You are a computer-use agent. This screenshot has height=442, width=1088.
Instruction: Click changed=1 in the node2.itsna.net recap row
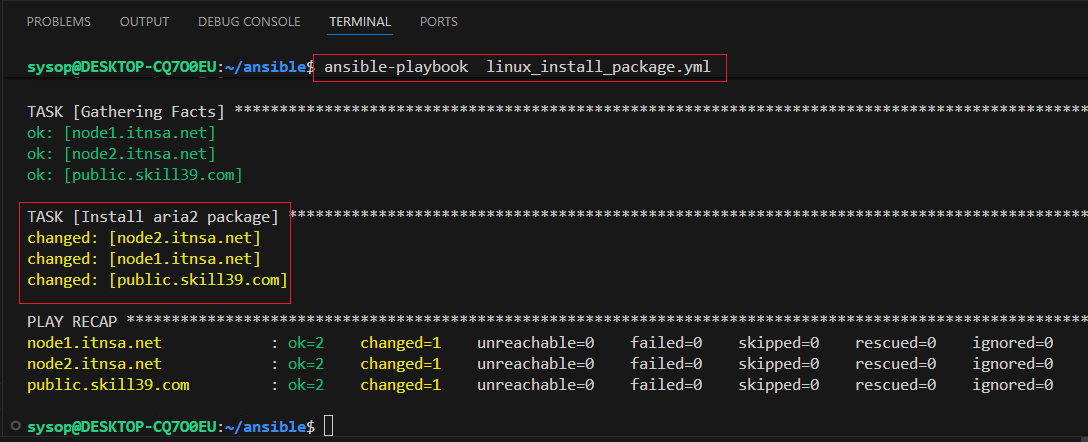[x=401, y=364]
